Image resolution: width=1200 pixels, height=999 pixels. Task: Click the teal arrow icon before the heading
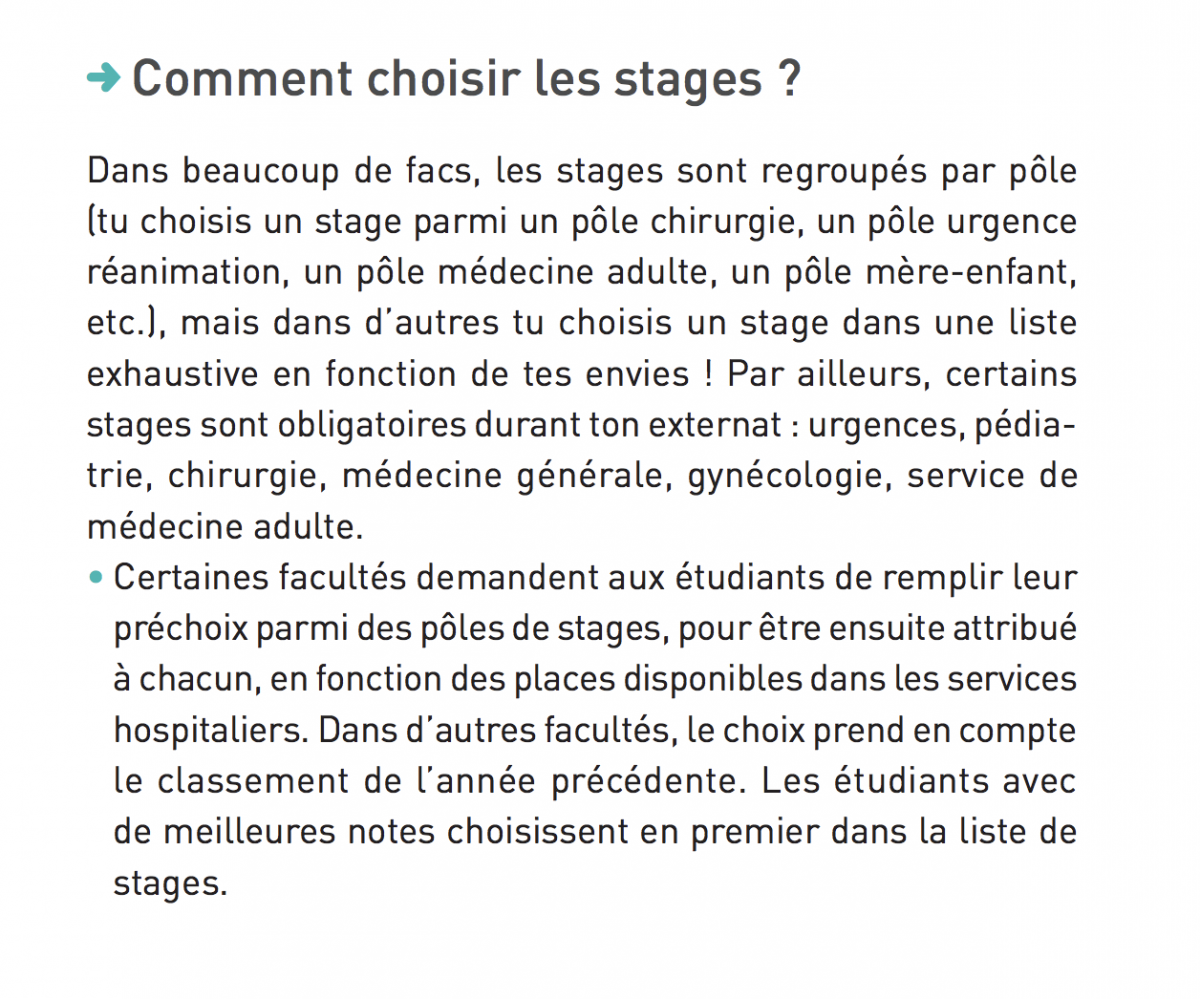tap(104, 80)
